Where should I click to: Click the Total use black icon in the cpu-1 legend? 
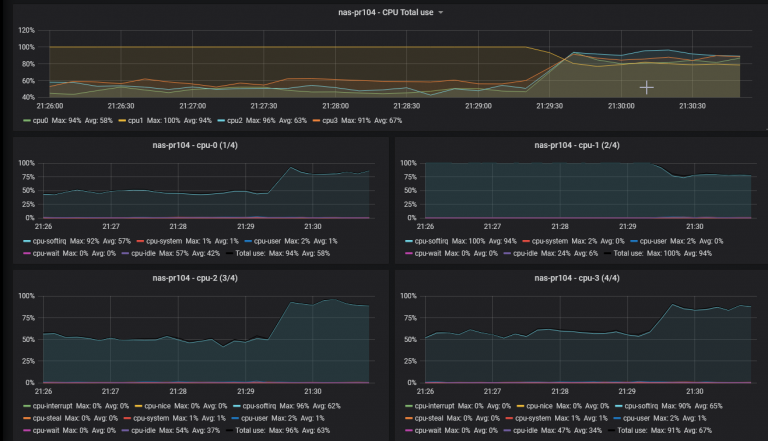point(608,253)
